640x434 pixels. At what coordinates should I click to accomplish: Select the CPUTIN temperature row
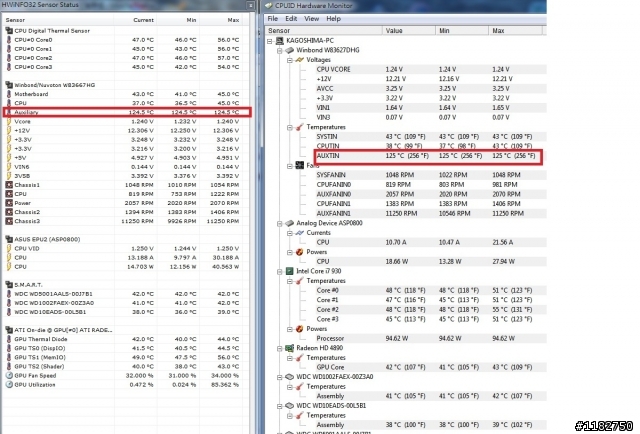pos(431,146)
